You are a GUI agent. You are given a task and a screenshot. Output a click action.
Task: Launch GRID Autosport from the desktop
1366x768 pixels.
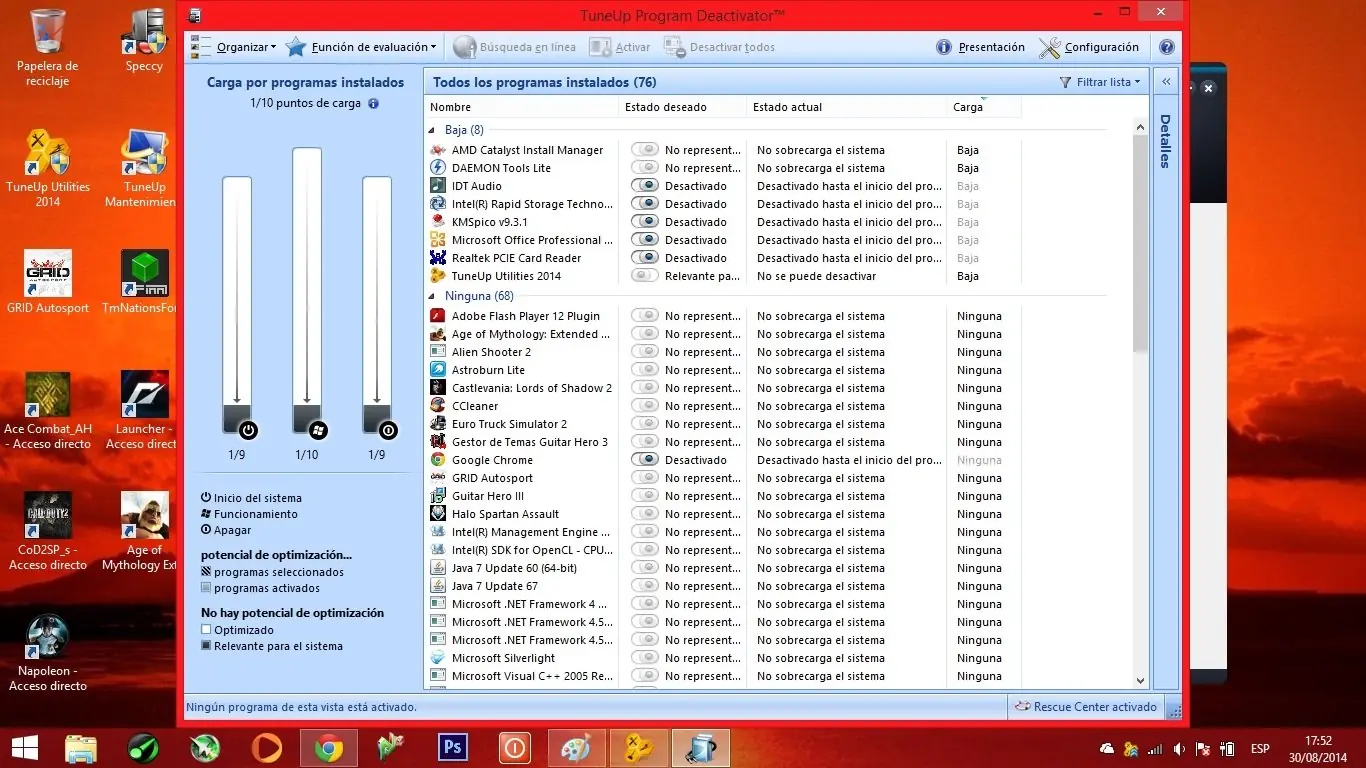48,283
